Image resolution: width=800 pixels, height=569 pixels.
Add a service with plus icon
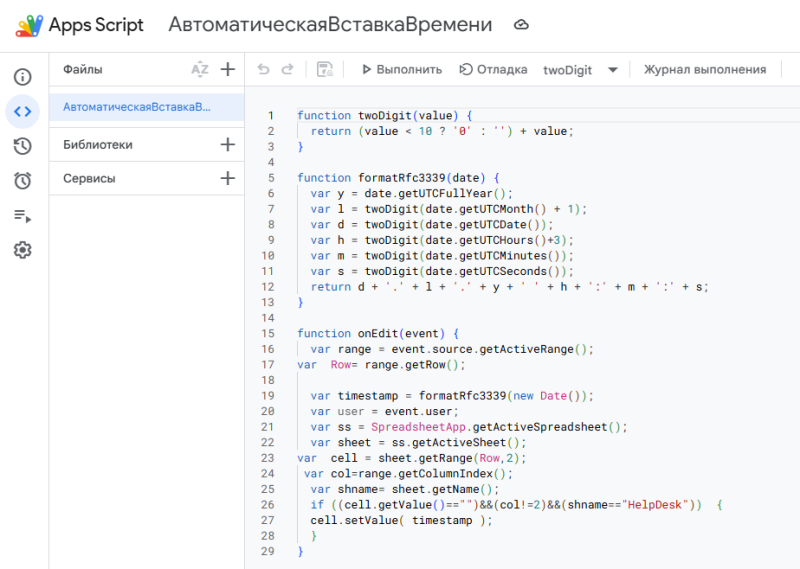(228, 178)
